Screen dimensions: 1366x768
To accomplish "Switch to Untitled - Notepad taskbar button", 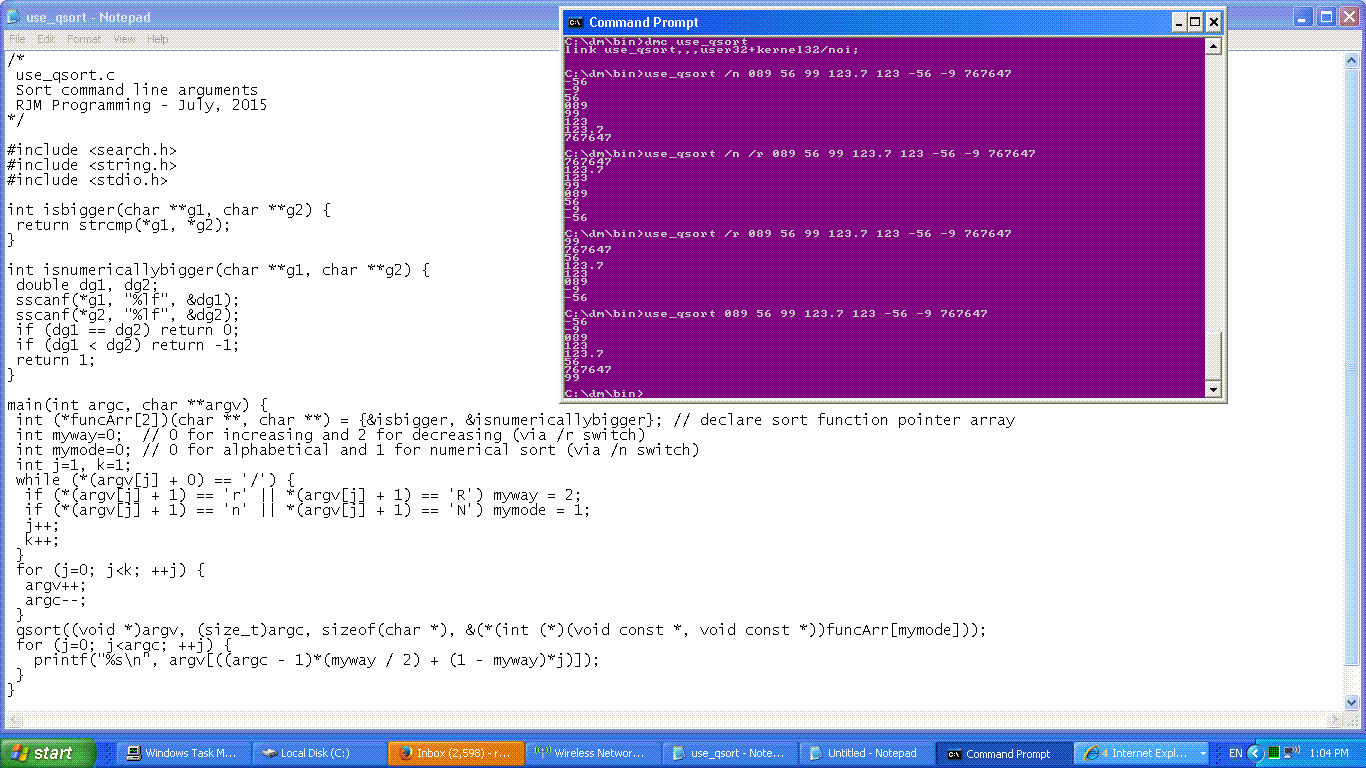I will (x=868, y=753).
